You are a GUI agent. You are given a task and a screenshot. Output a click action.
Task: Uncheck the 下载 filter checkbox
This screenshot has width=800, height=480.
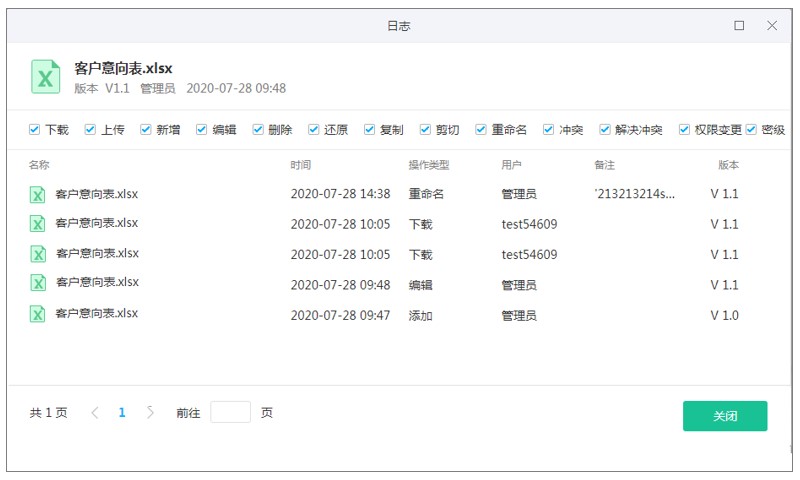click(x=35, y=130)
